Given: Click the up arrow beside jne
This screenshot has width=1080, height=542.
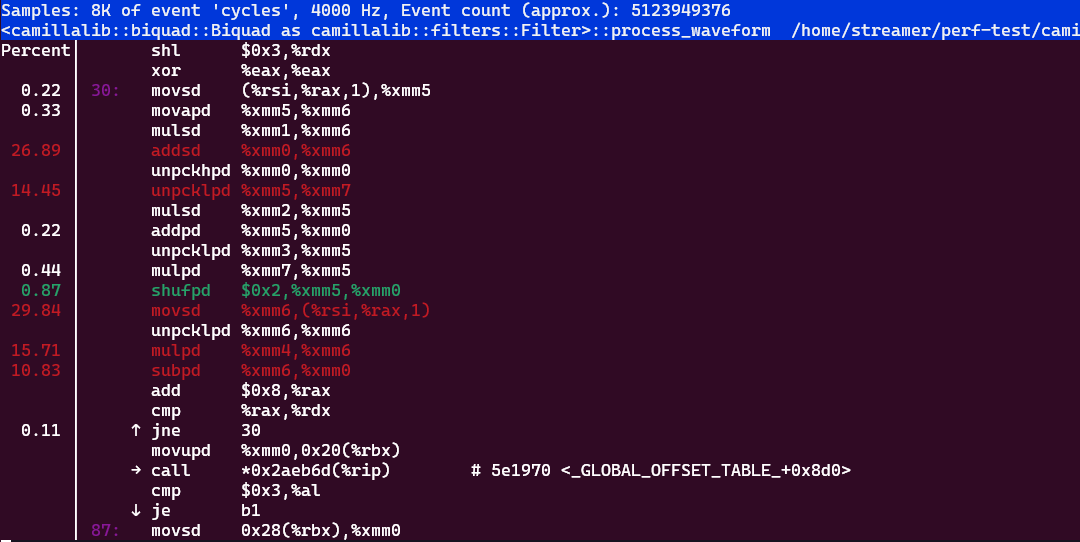Looking at the screenshot, I should tap(136, 430).
